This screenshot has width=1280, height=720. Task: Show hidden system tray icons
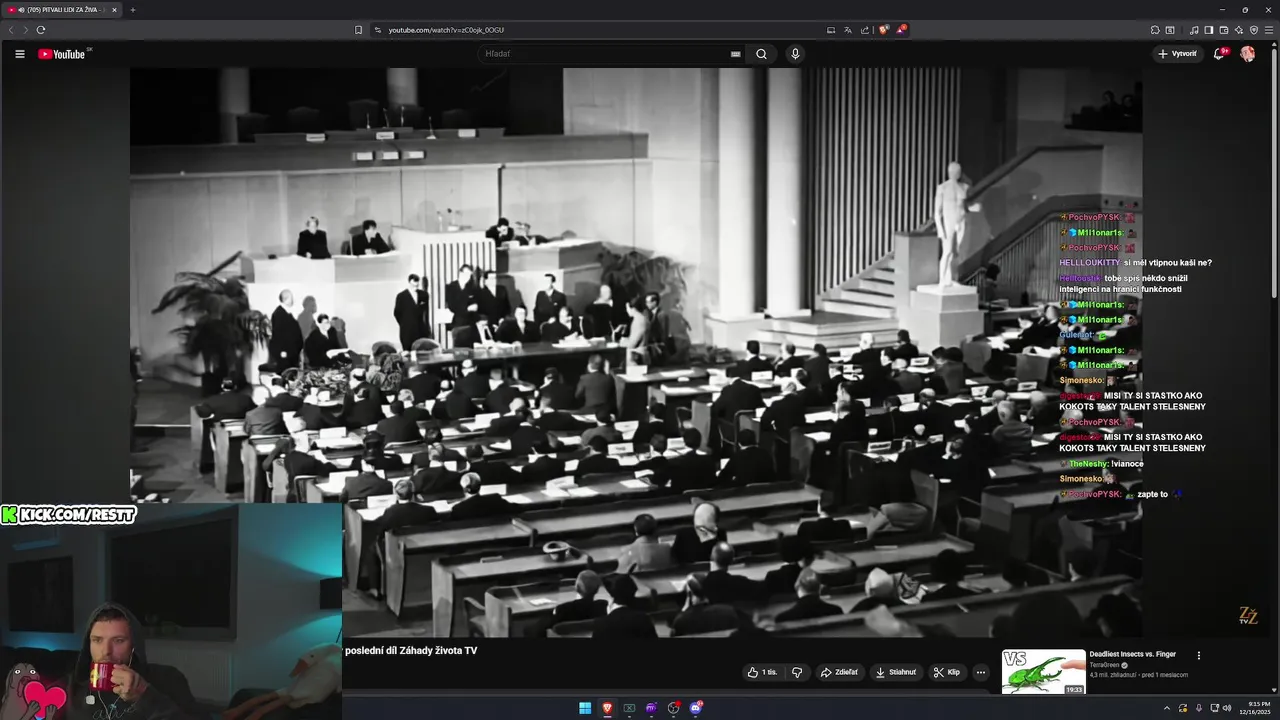click(1166, 708)
